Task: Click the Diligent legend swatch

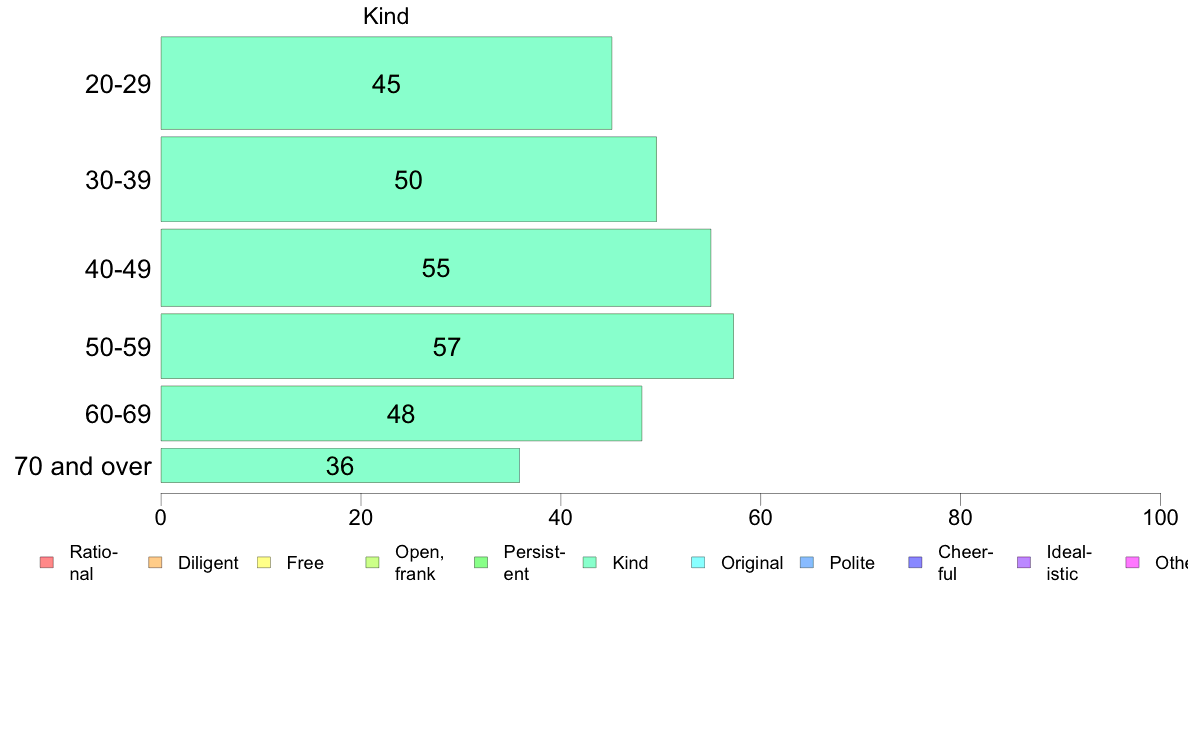Action: pyautogui.click(x=155, y=562)
